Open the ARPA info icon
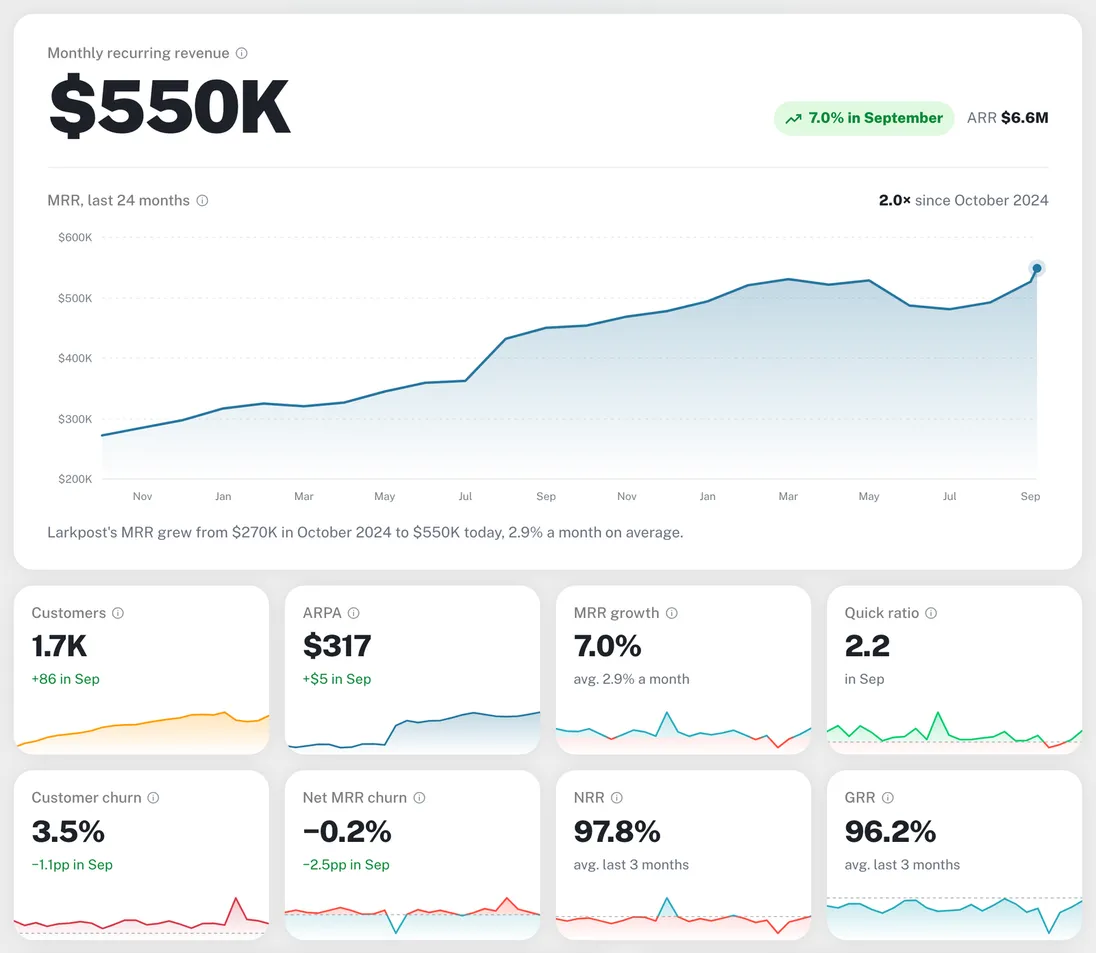Screen dimensions: 1096x953 [x=354, y=613]
